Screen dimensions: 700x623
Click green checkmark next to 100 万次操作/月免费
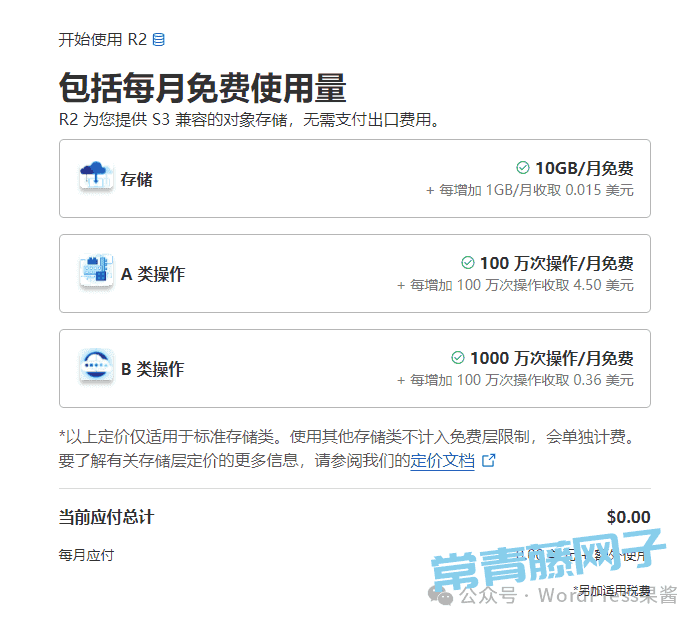point(467,263)
